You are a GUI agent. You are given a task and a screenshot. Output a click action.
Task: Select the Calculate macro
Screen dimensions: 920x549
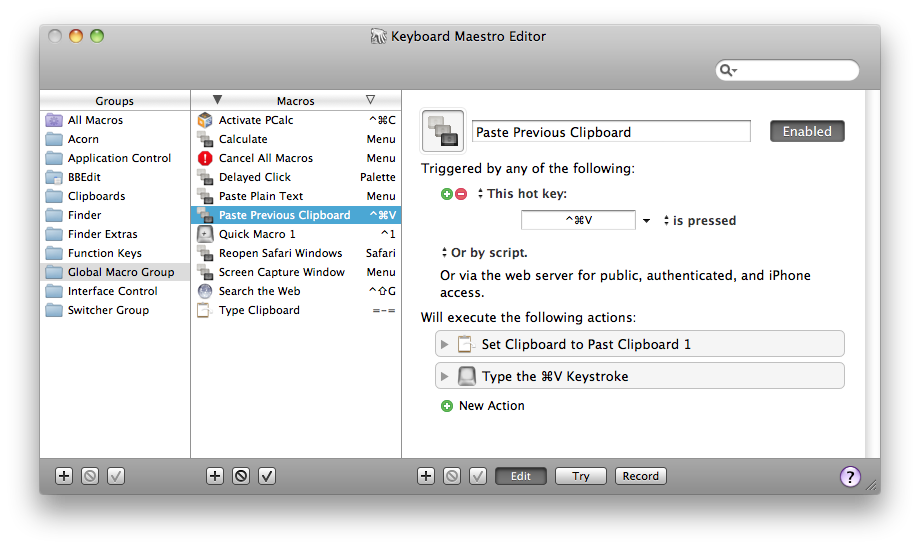(296, 140)
